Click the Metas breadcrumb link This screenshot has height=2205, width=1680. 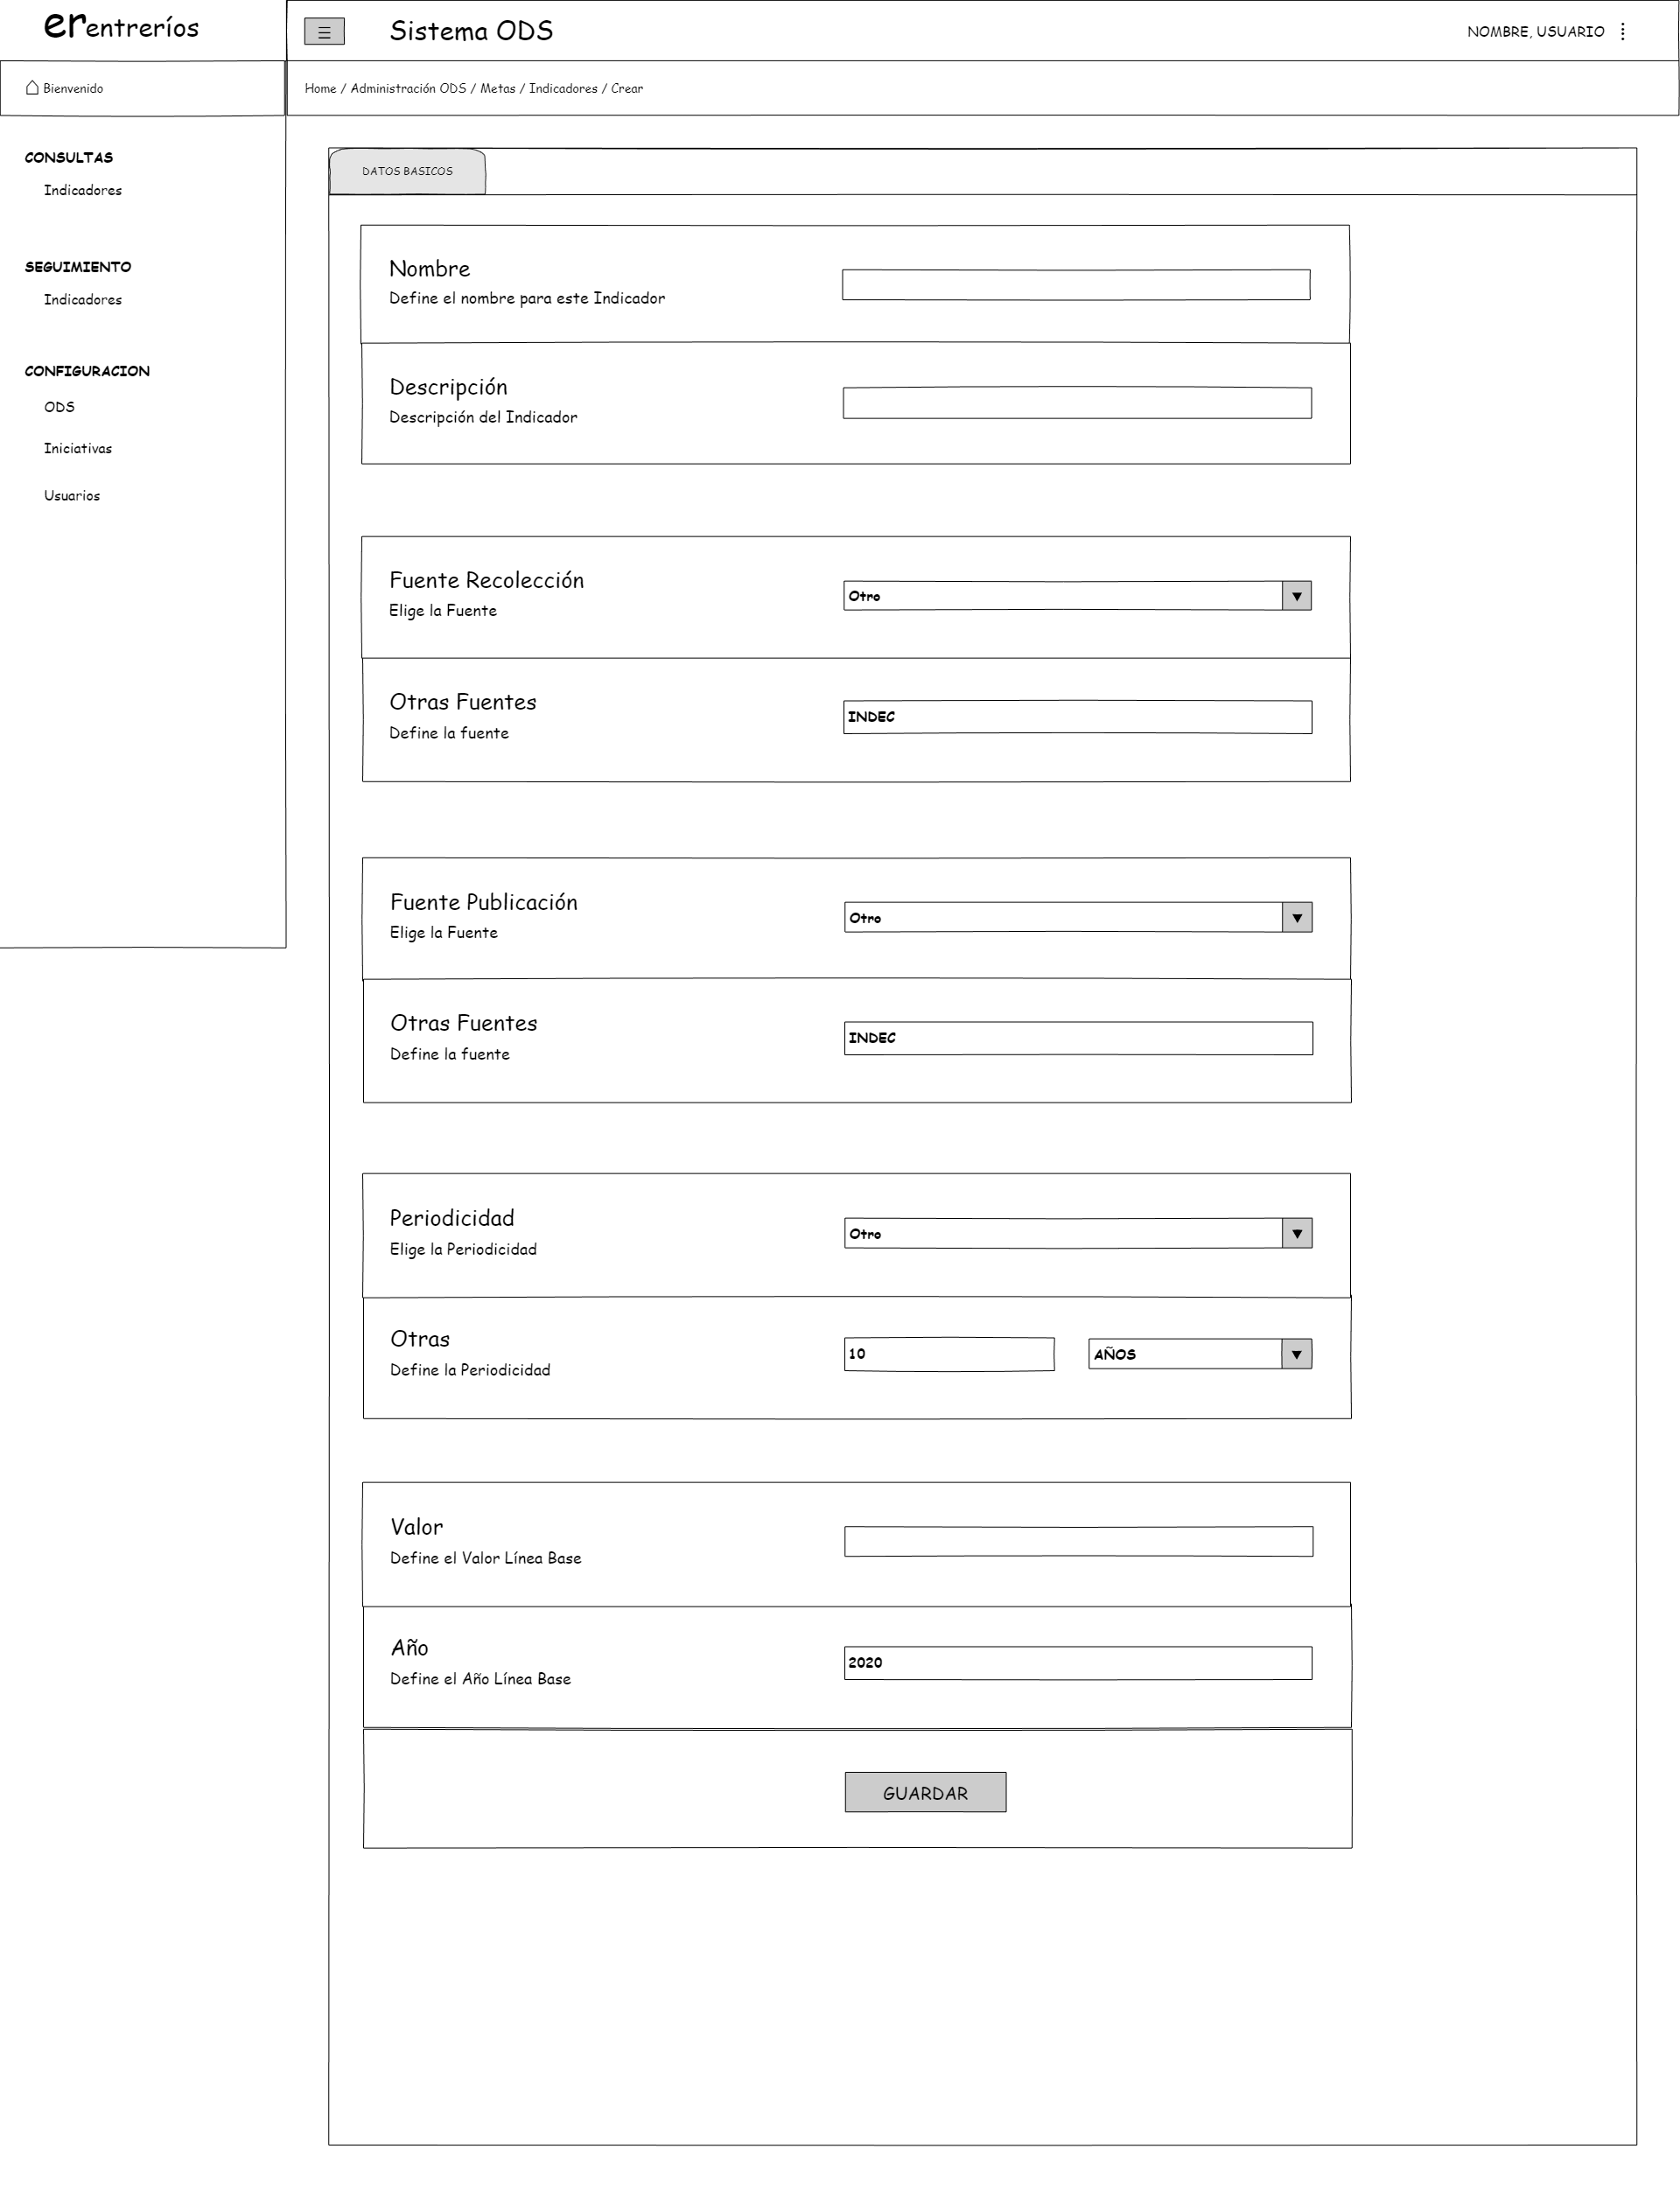[x=497, y=88]
